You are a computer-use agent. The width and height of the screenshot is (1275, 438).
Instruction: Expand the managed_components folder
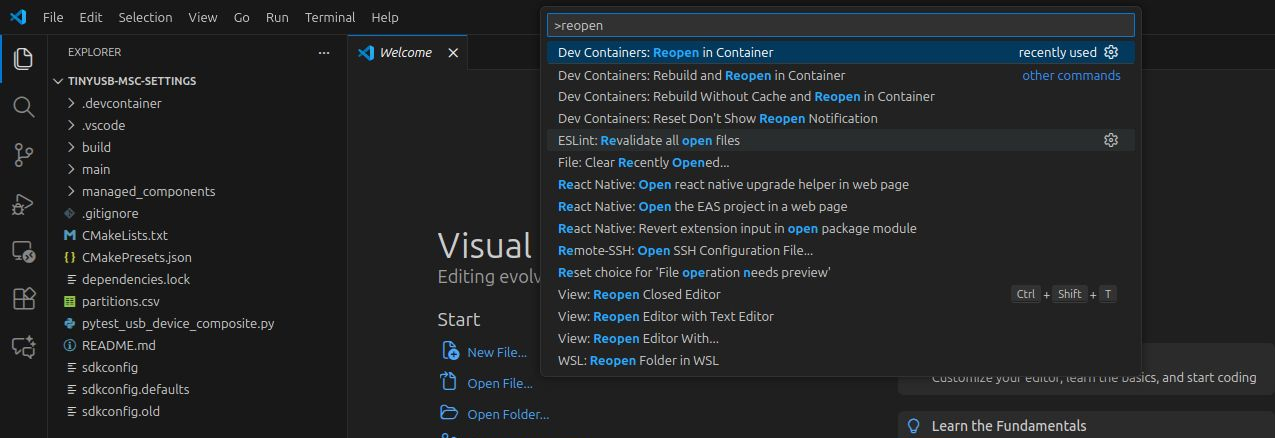click(71, 191)
